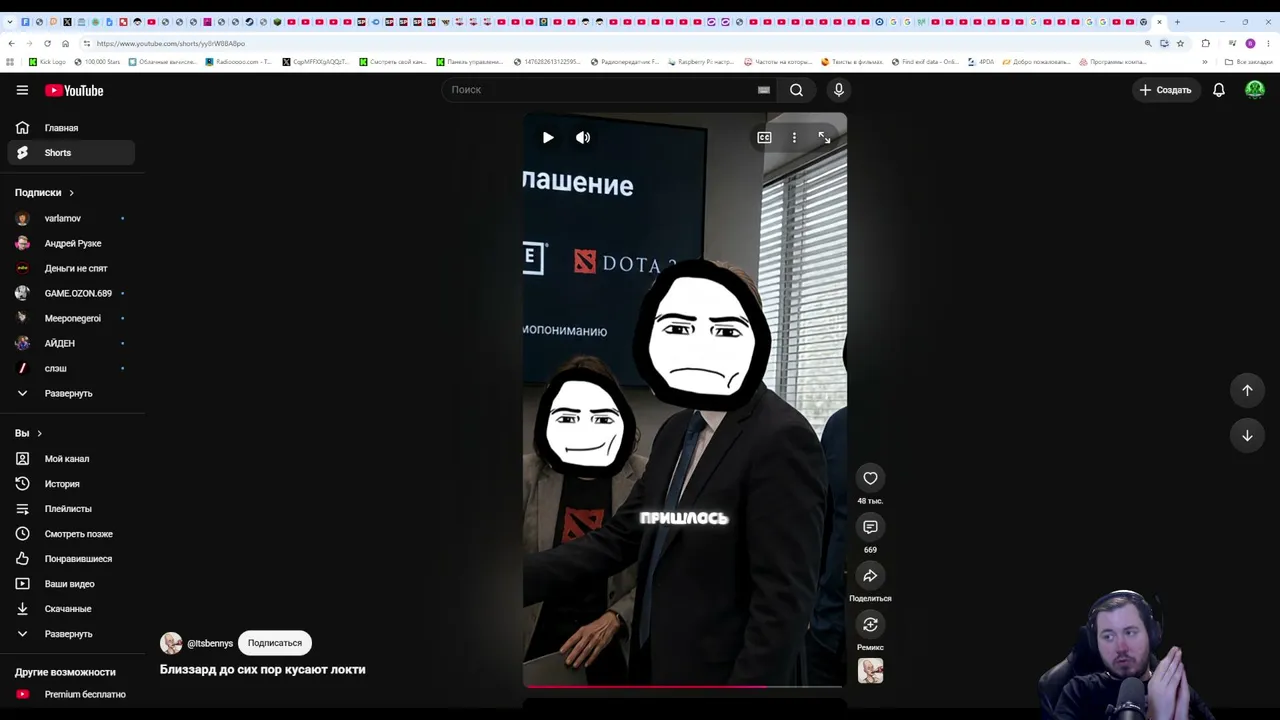1280x720 pixels.
Task: Open the YouTube account avatar menu
Action: (x=1255, y=90)
